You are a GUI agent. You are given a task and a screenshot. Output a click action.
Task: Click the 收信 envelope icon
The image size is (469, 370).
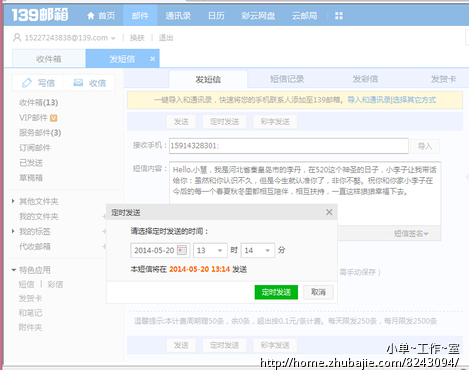(x=78, y=82)
